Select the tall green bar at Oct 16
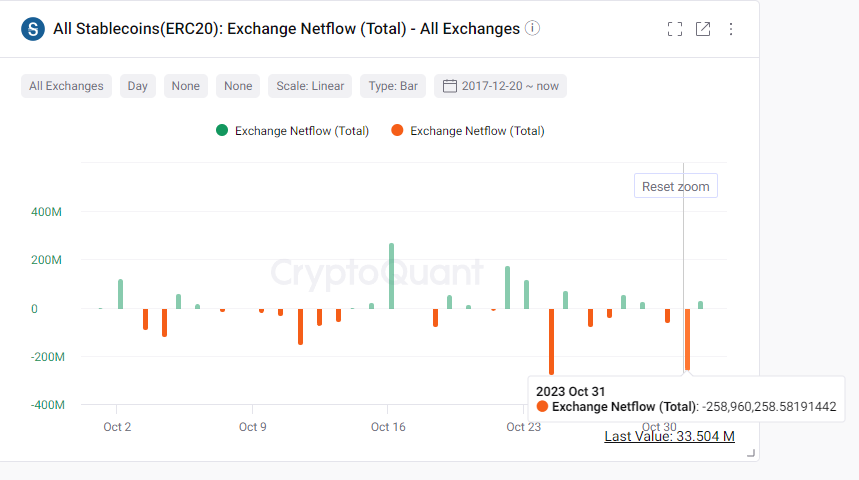Image resolution: width=859 pixels, height=480 pixels. [x=391, y=276]
